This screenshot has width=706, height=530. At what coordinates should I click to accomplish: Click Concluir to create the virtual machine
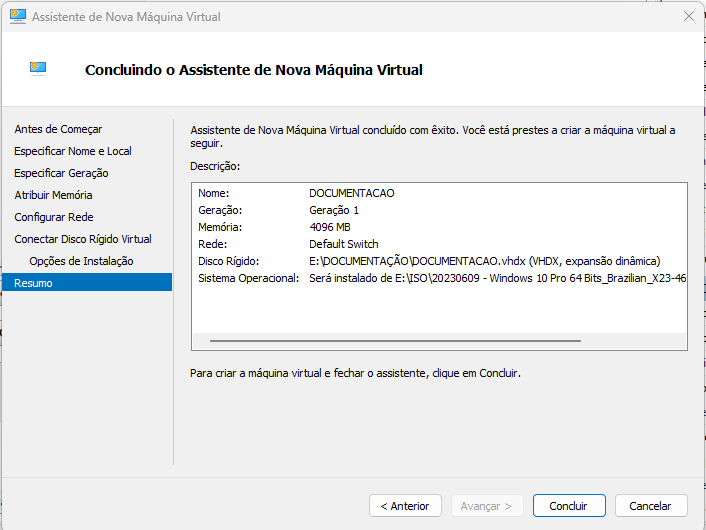tap(568, 506)
